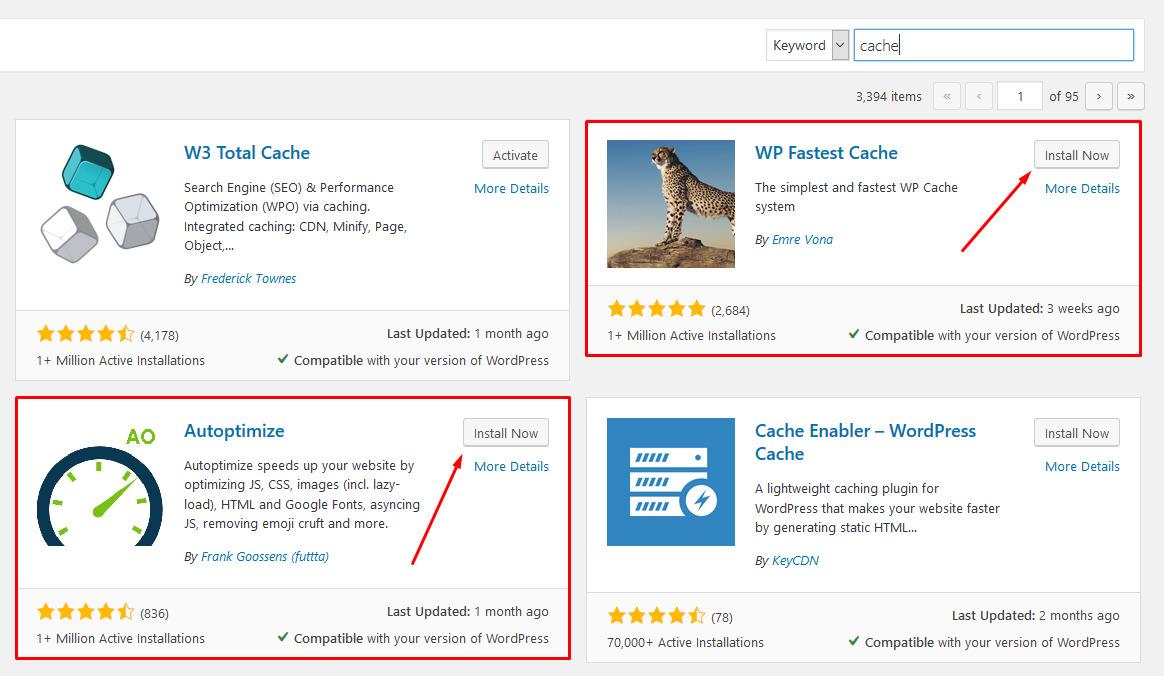Focus the plugin search field containing 'cache'
This screenshot has height=676, width=1164.
993,45
